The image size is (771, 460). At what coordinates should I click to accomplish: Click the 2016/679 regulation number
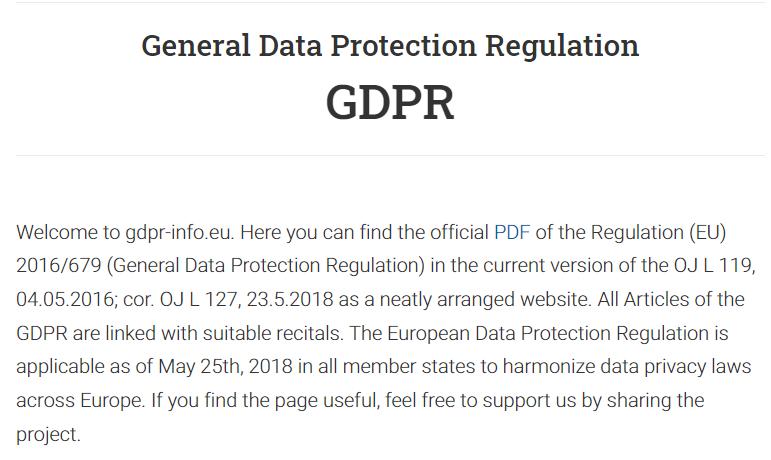coord(54,266)
